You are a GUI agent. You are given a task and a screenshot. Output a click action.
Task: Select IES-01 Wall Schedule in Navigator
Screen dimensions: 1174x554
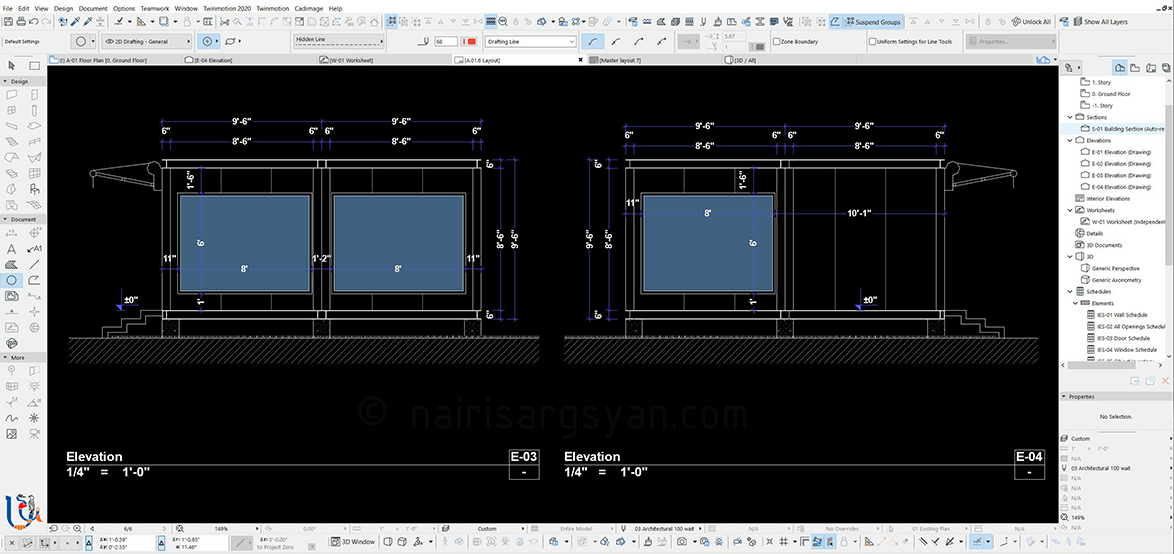click(x=1121, y=314)
